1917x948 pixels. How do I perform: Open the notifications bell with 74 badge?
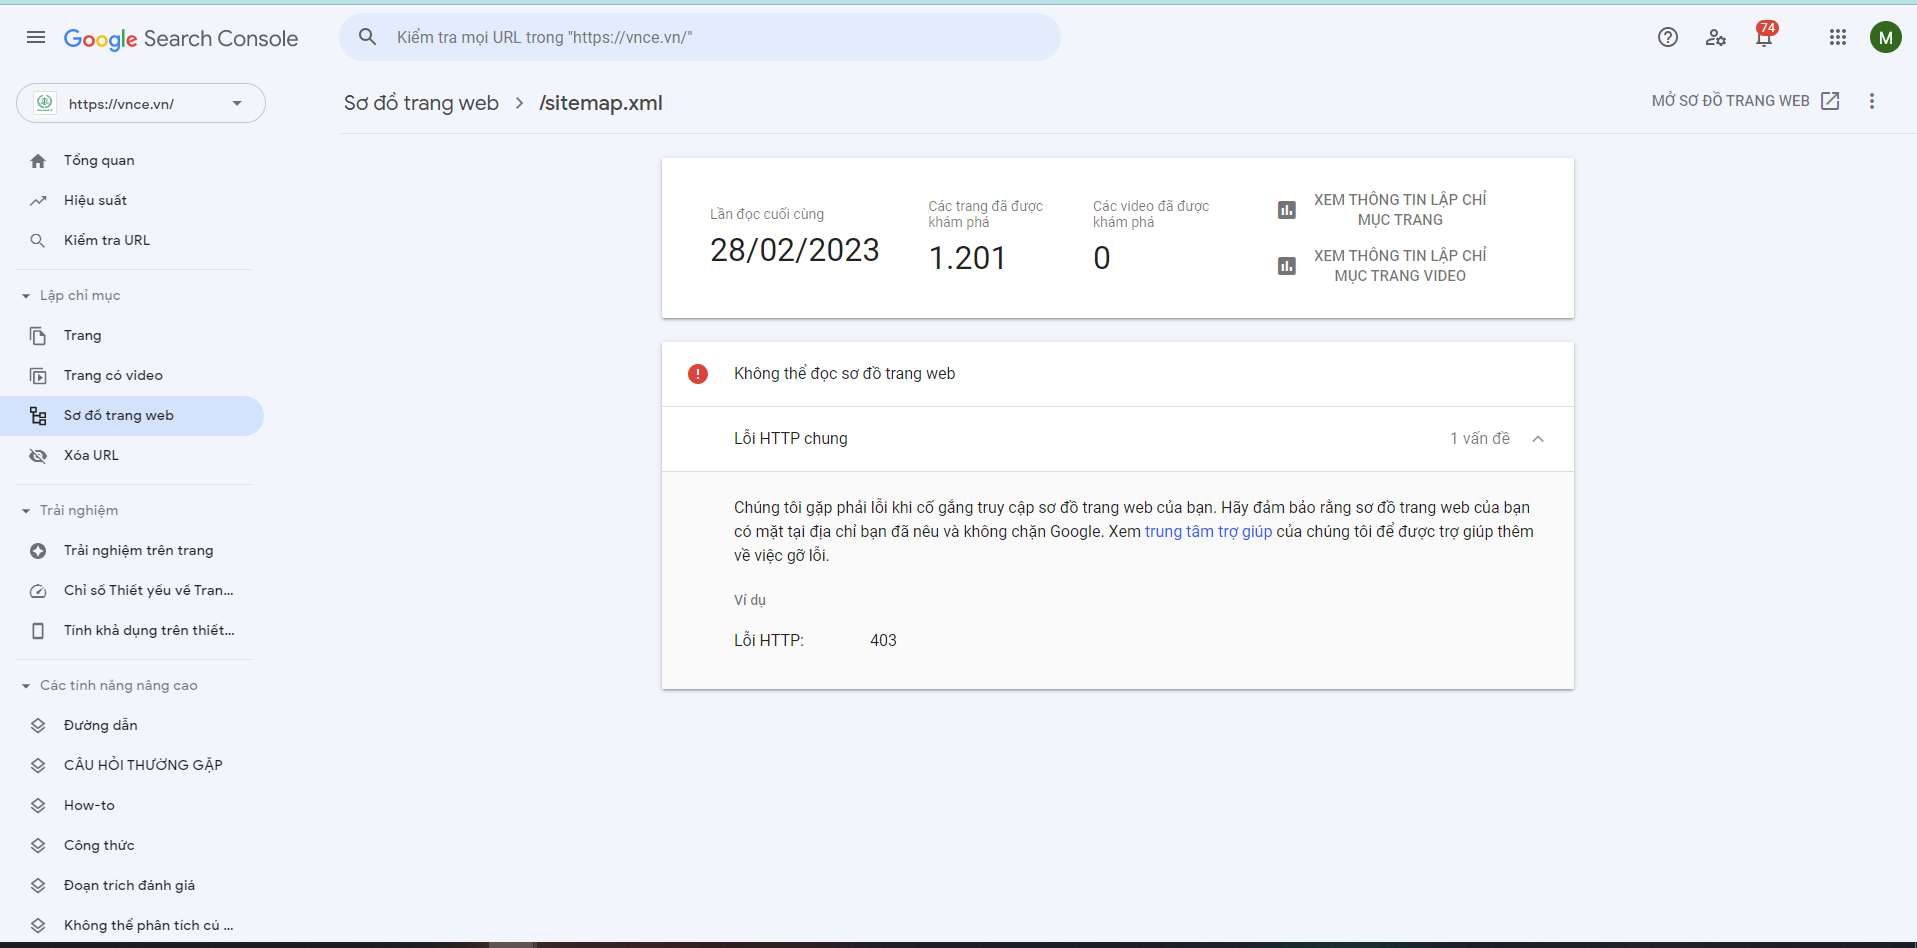[1765, 35]
